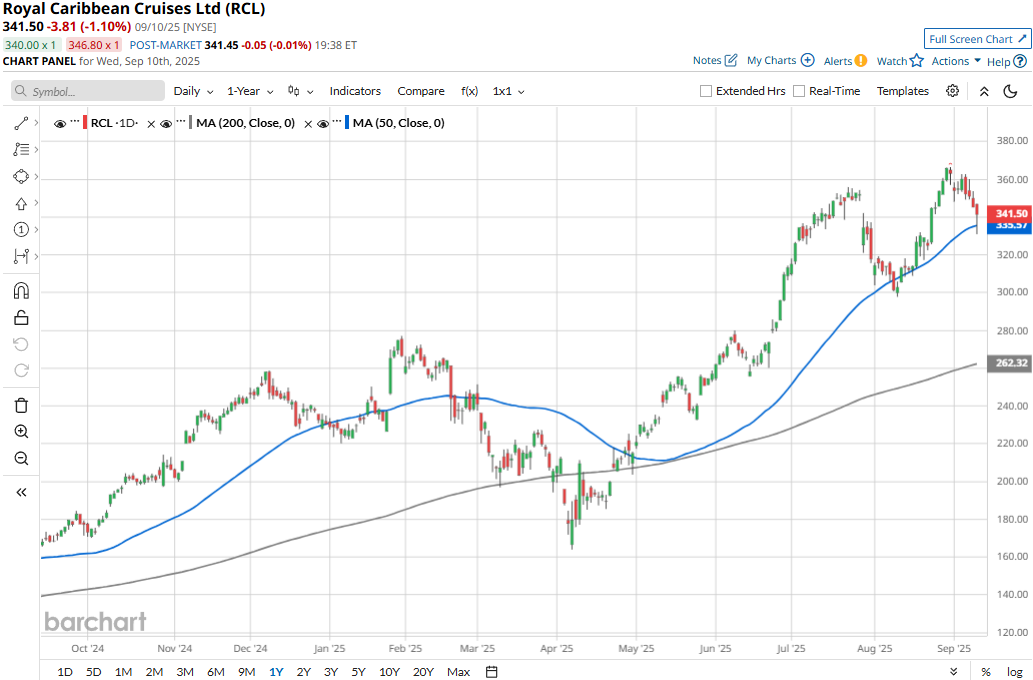Hide the MA (200, Close, 0) line

166,123
